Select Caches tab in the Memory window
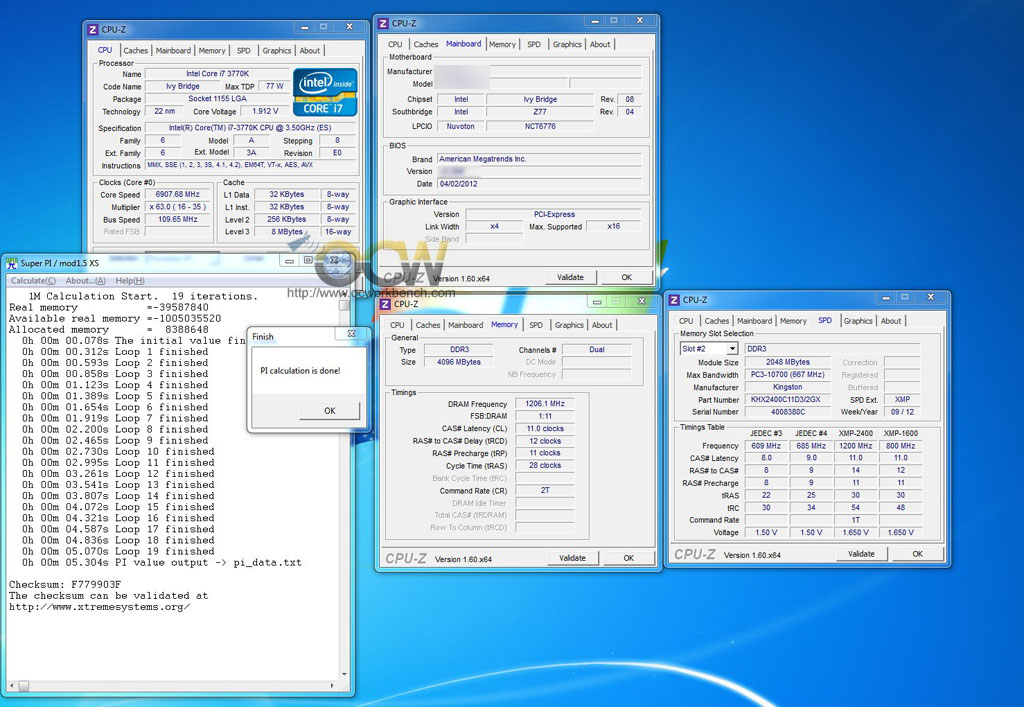 pyautogui.click(x=428, y=325)
